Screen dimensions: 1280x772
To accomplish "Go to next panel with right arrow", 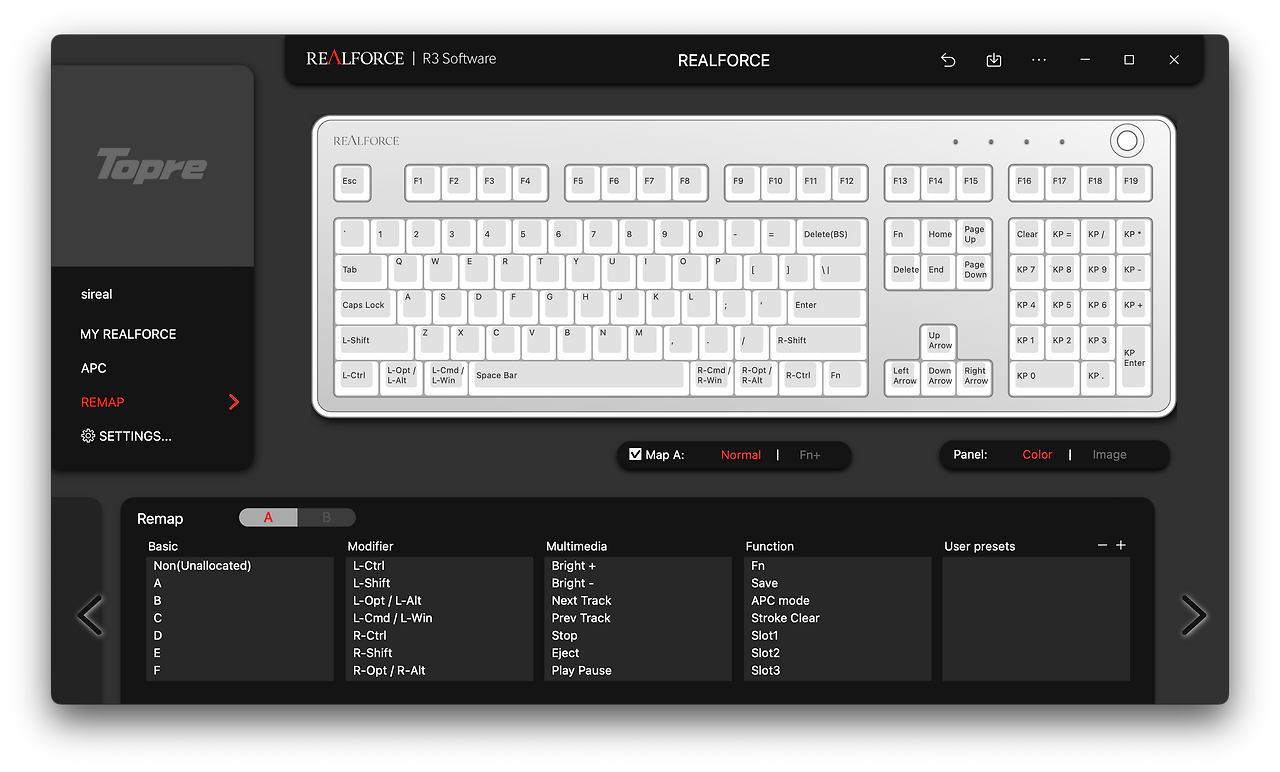I will point(1193,615).
